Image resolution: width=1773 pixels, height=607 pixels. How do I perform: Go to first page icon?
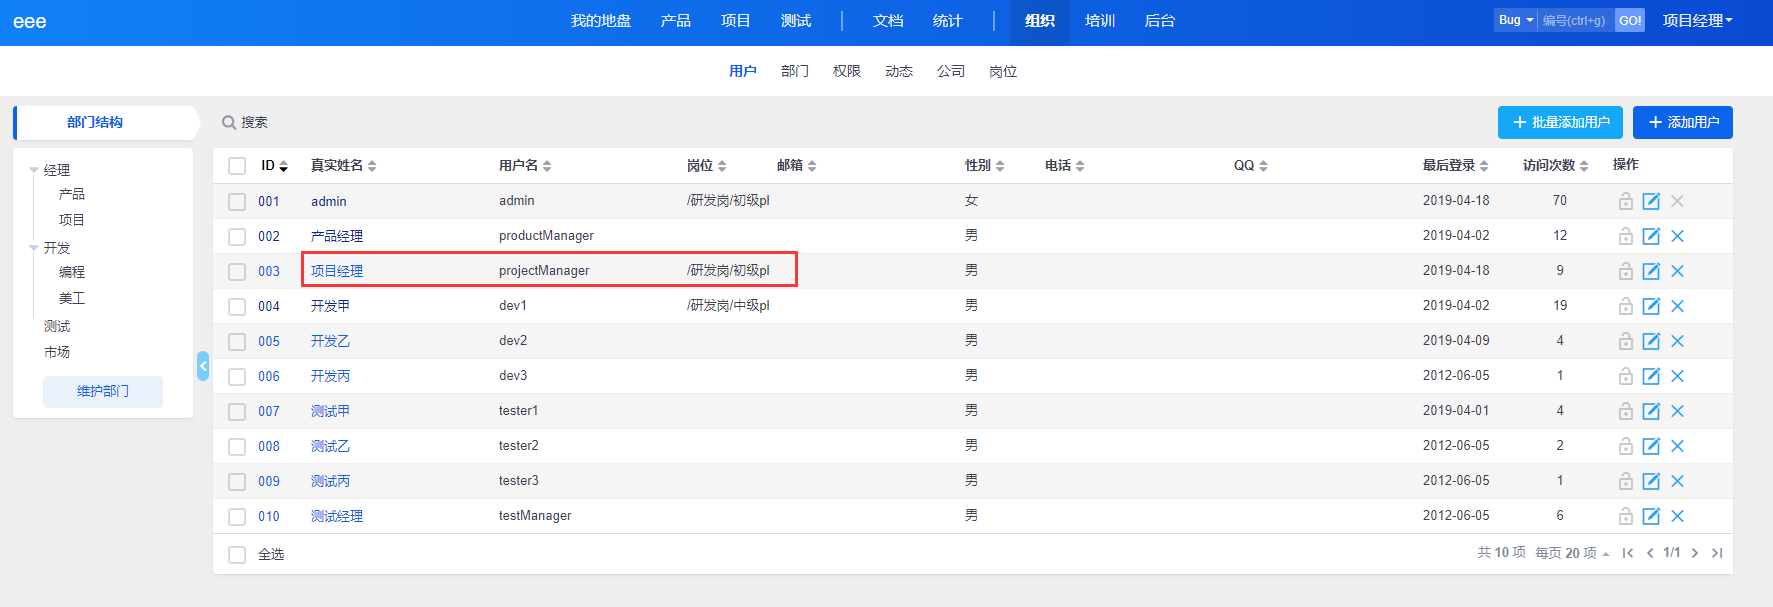[x=1628, y=553]
